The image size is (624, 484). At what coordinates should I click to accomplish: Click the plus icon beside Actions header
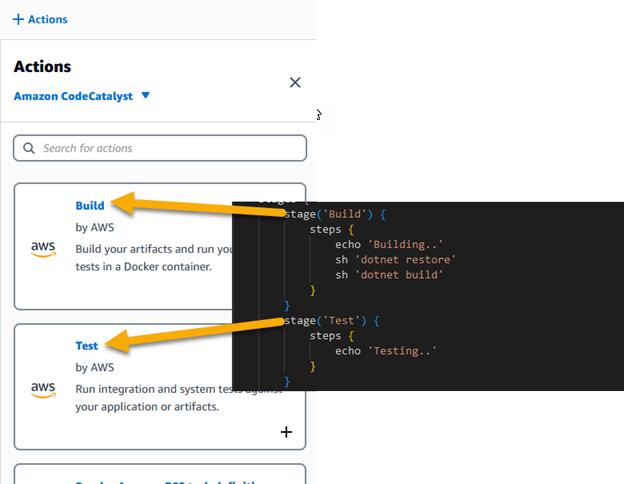[18, 19]
